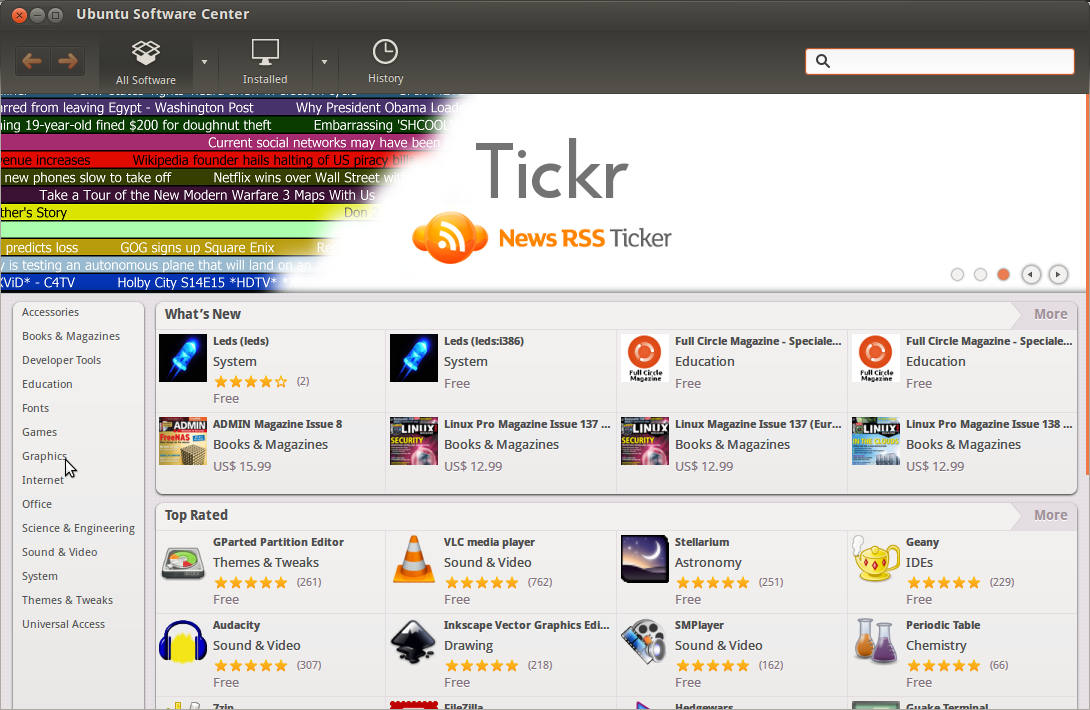
Task: Browse the Games category
Action: (40, 432)
